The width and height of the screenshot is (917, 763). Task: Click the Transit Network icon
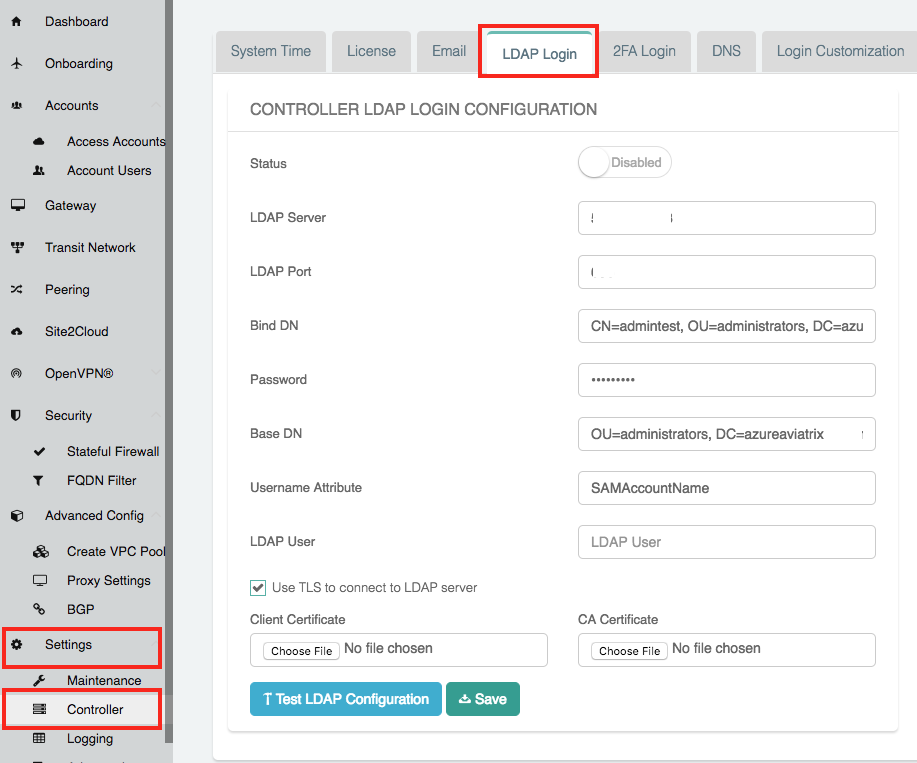pyautogui.click(x=17, y=247)
